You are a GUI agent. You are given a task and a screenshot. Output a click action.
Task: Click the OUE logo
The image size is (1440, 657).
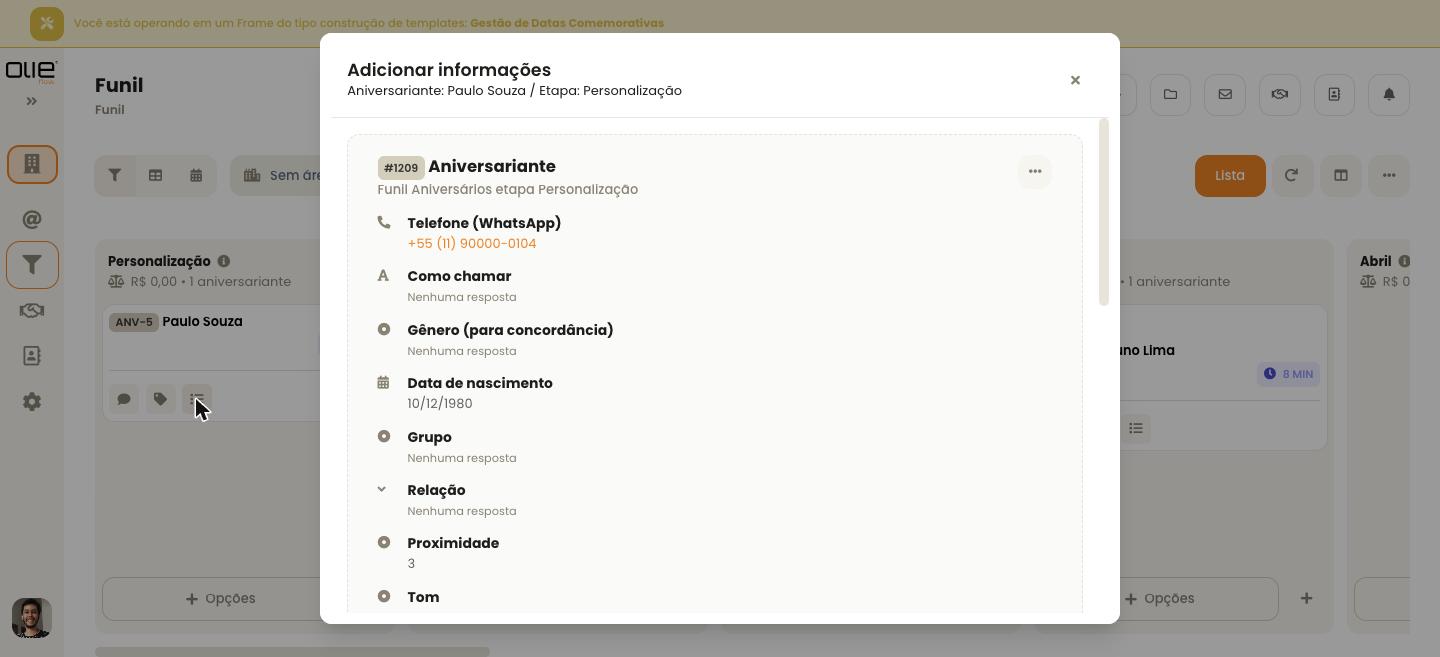[31, 71]
